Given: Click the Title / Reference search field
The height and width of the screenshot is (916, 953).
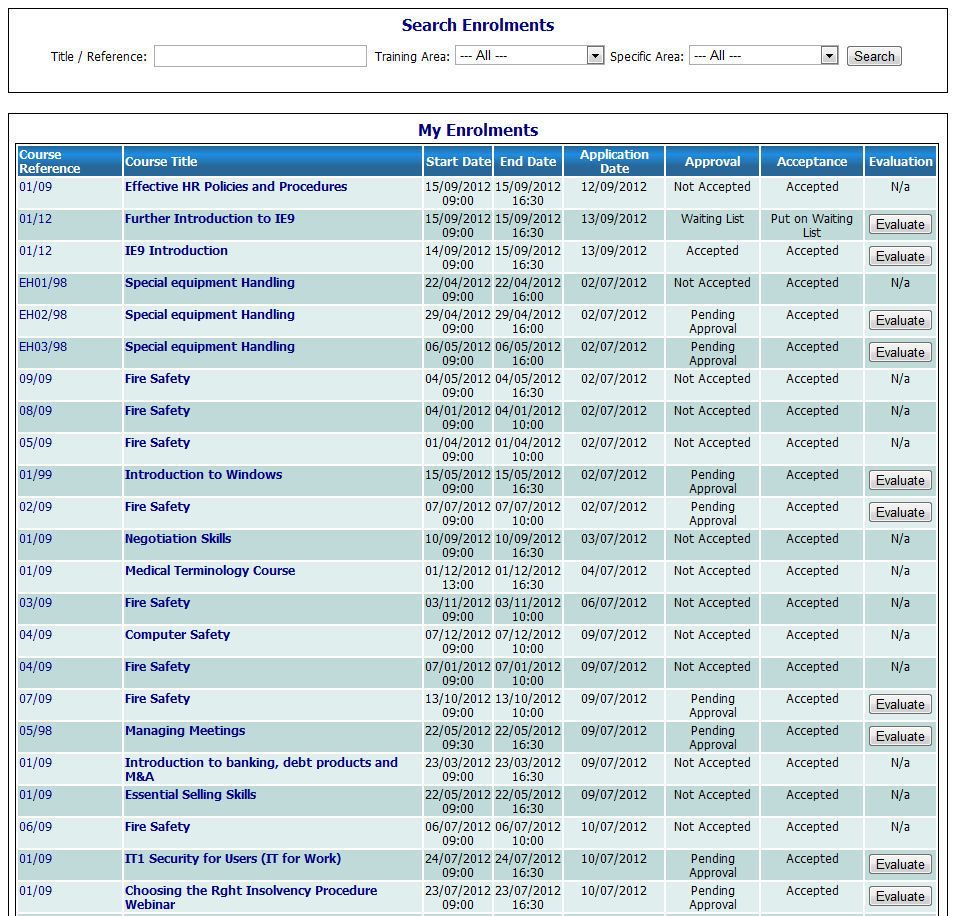Looking at the screenshot, I should click(260, 56).
